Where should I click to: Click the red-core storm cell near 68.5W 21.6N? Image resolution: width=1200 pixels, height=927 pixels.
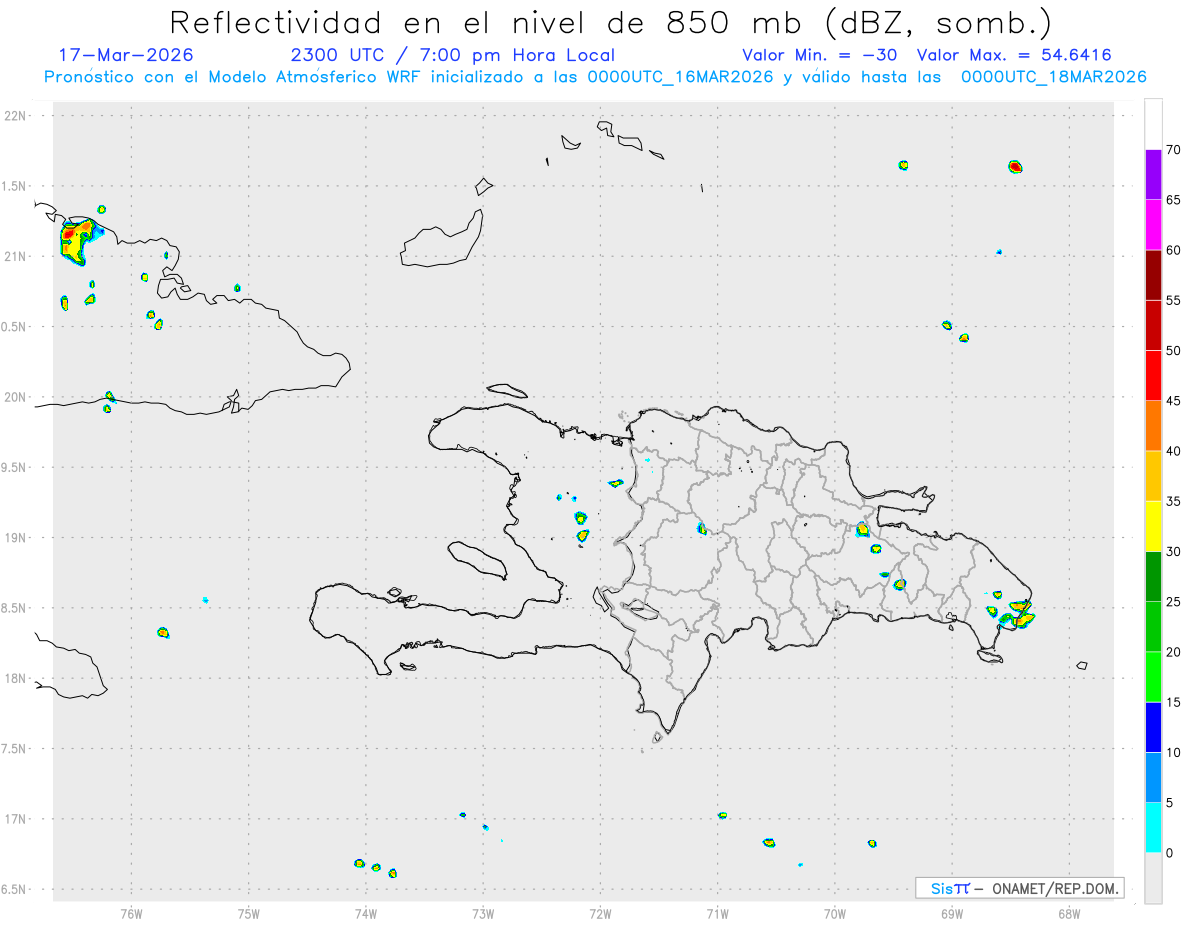tap(1015, 167)
